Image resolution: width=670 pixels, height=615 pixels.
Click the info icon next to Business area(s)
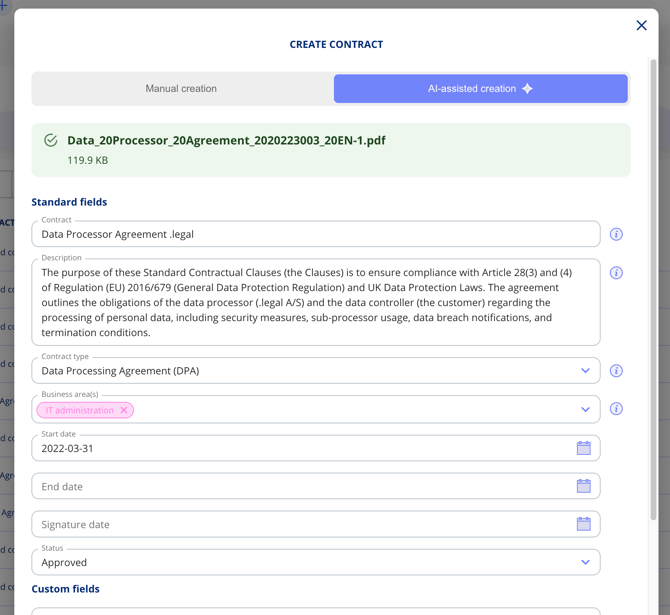pos(616,409)
